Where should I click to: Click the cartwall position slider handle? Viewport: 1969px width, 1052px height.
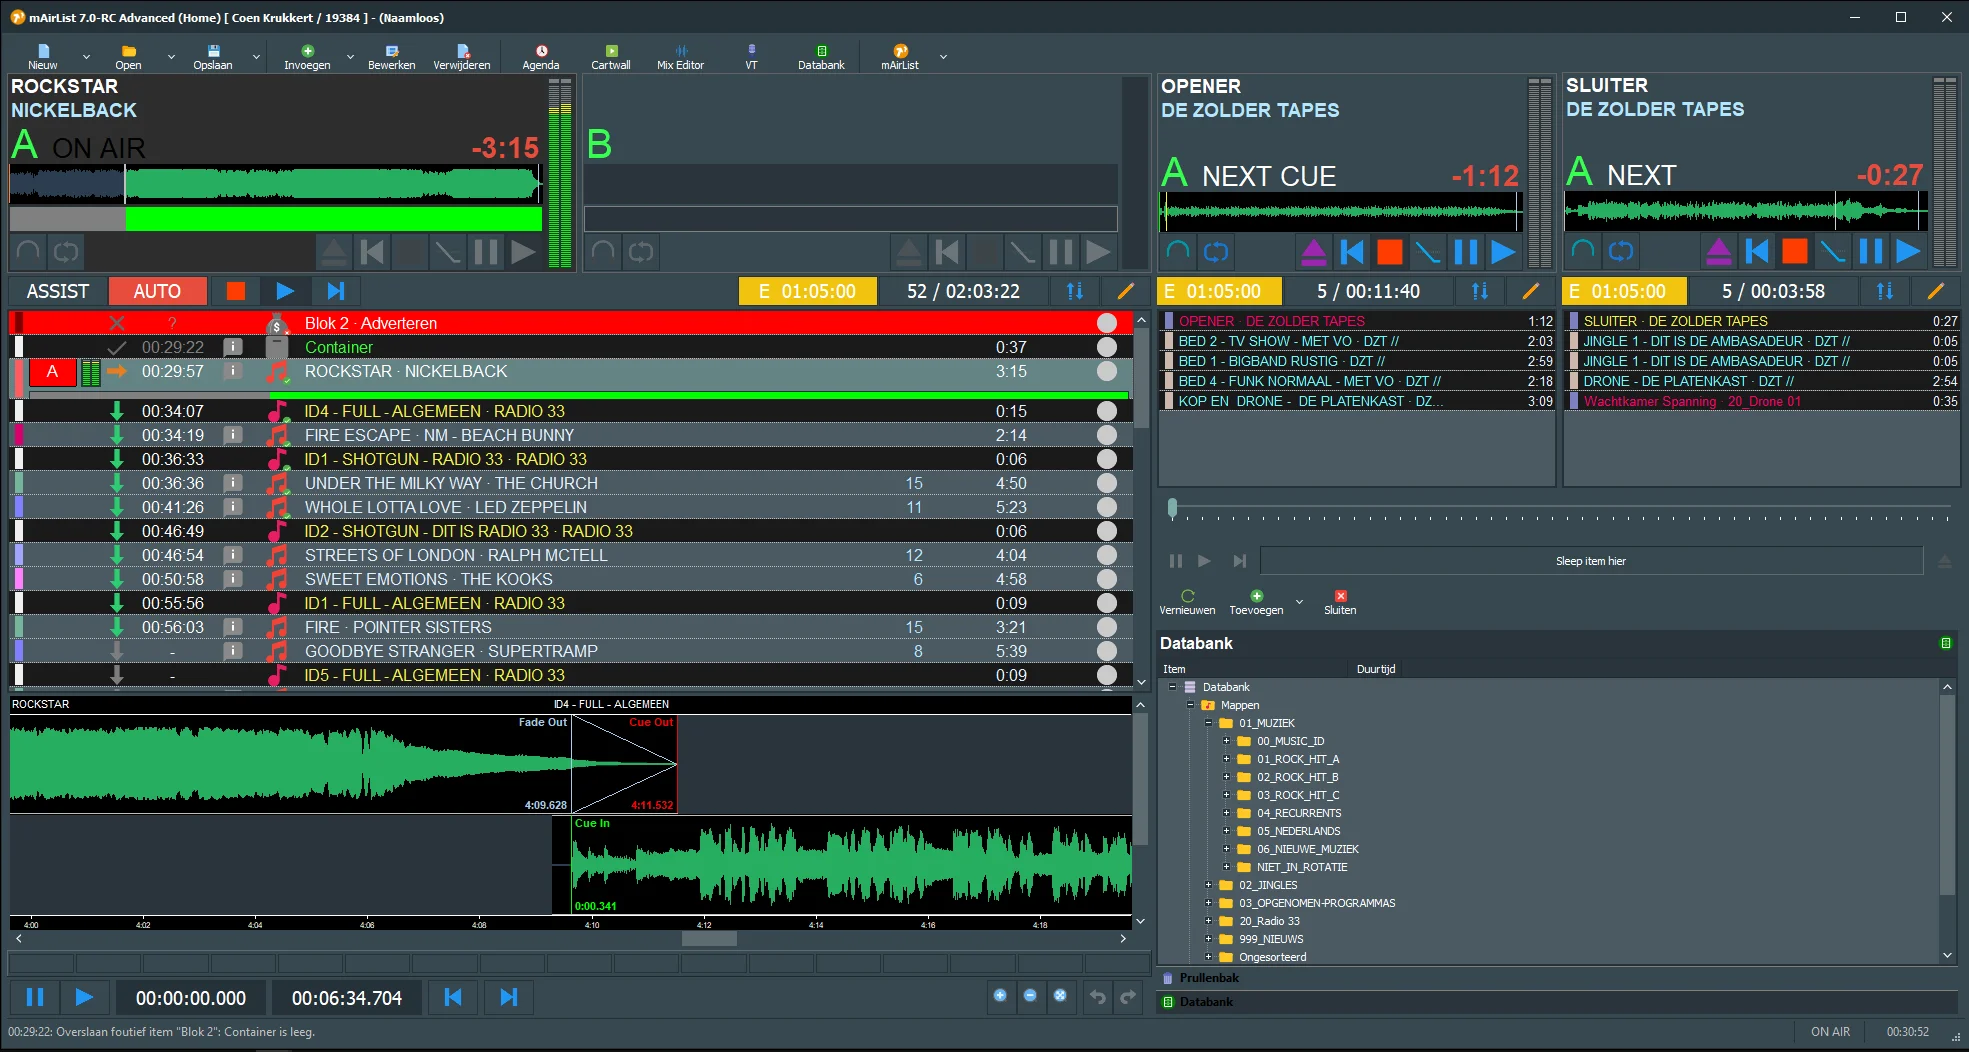(1172, 508)
